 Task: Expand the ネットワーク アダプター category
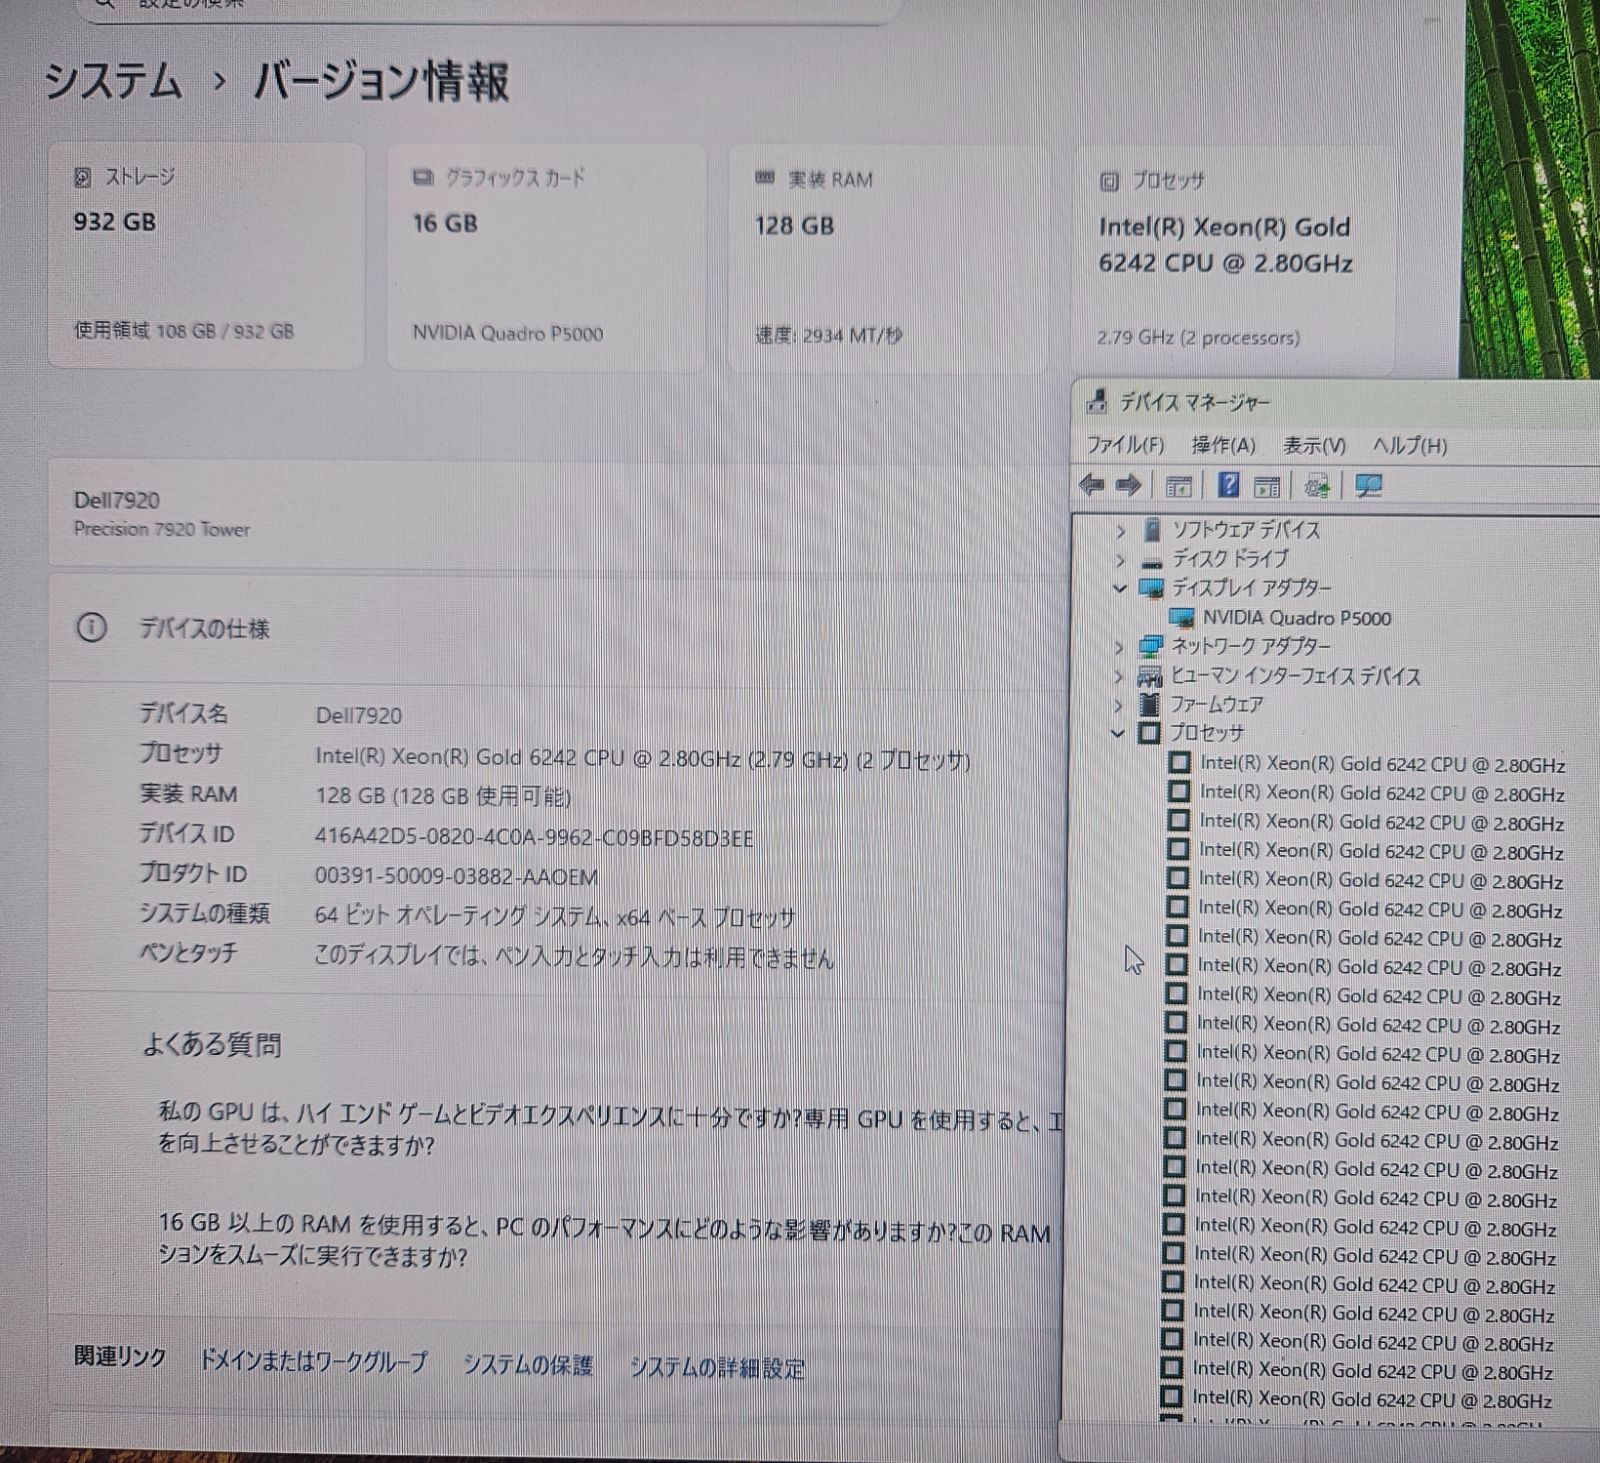(x=1119, y=648)
